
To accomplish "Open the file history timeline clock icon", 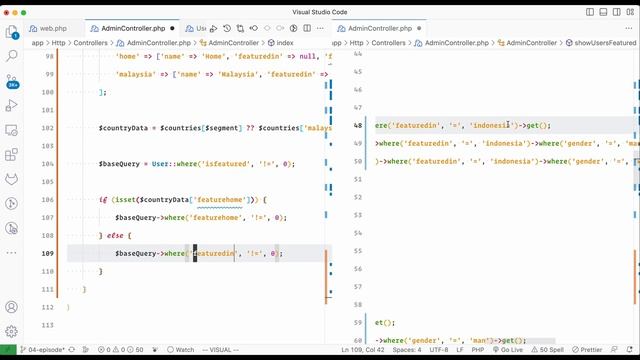I will click(227, 28).
